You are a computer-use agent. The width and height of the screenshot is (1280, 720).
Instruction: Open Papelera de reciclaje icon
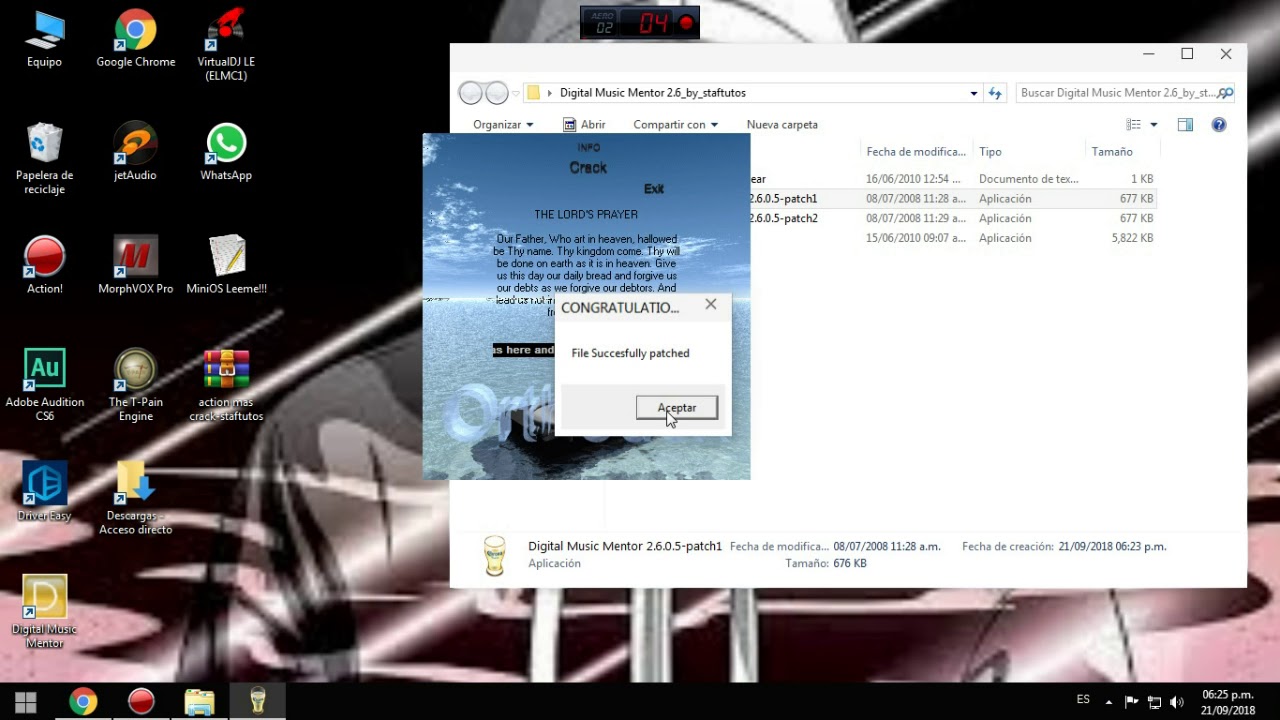pyautogui.click(x=44, y=159)
